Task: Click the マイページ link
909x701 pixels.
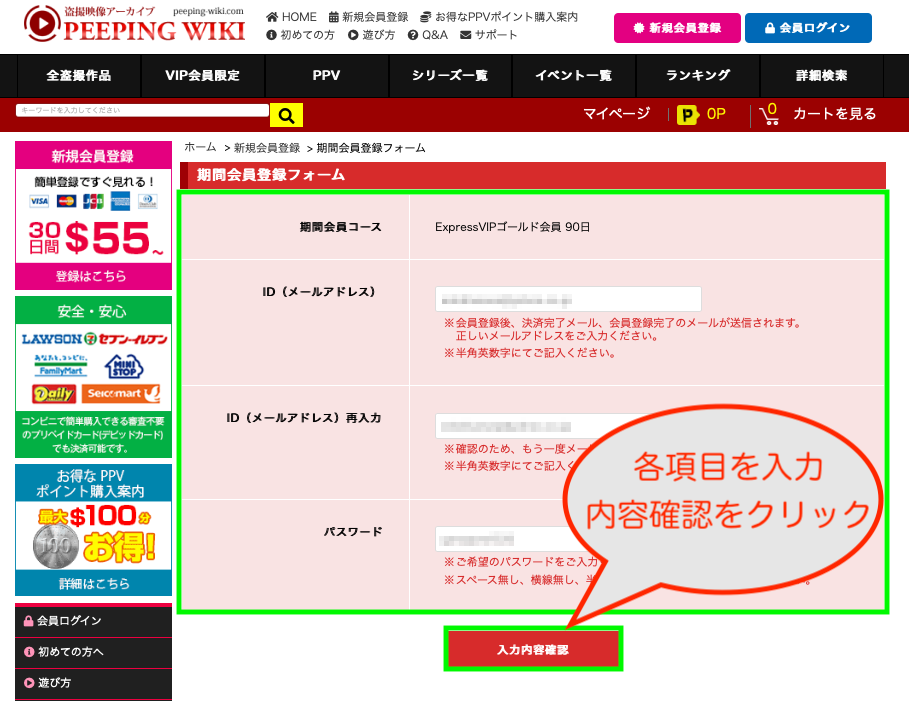Action: click(616, 114)
